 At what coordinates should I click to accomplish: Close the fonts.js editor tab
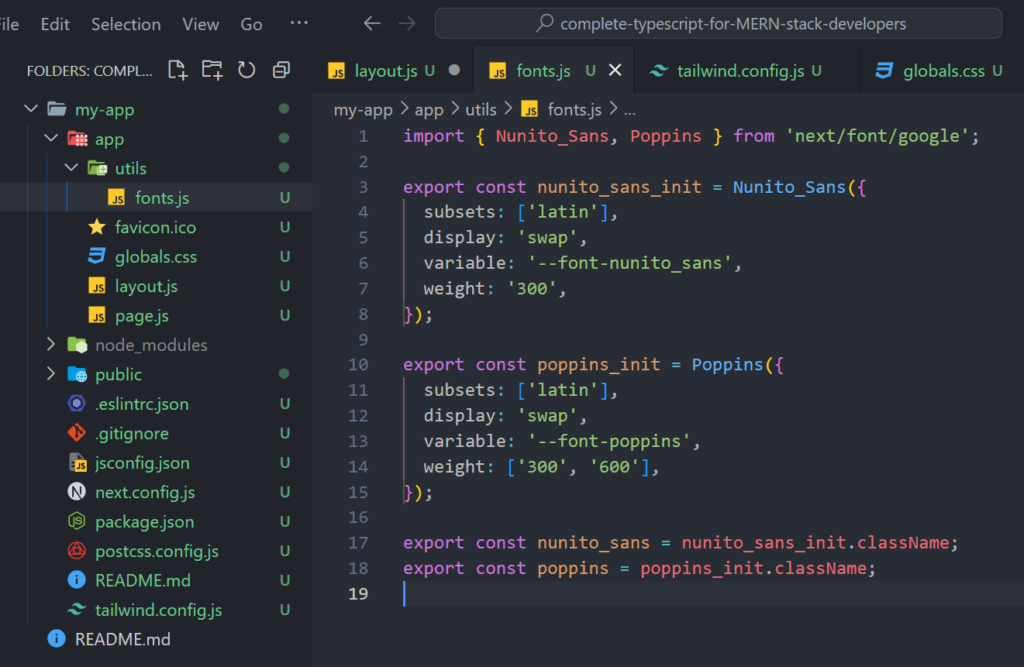point(615,70)
